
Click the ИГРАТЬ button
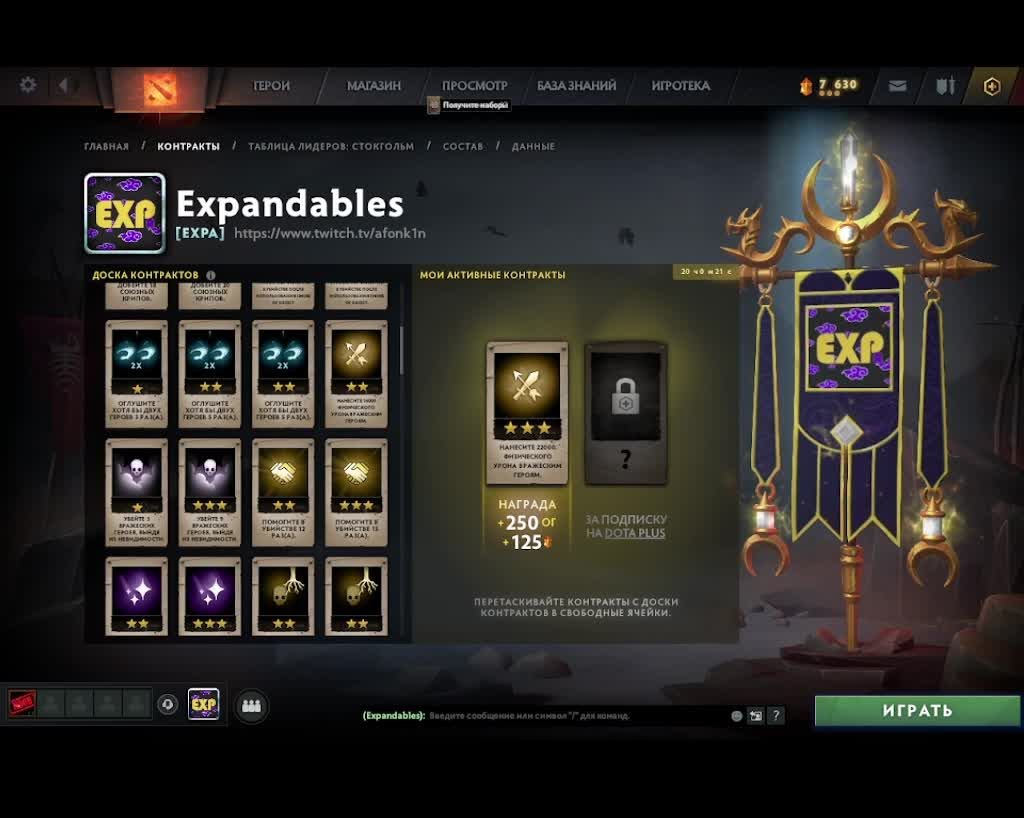pyautogui.click(x=917, y=710)
